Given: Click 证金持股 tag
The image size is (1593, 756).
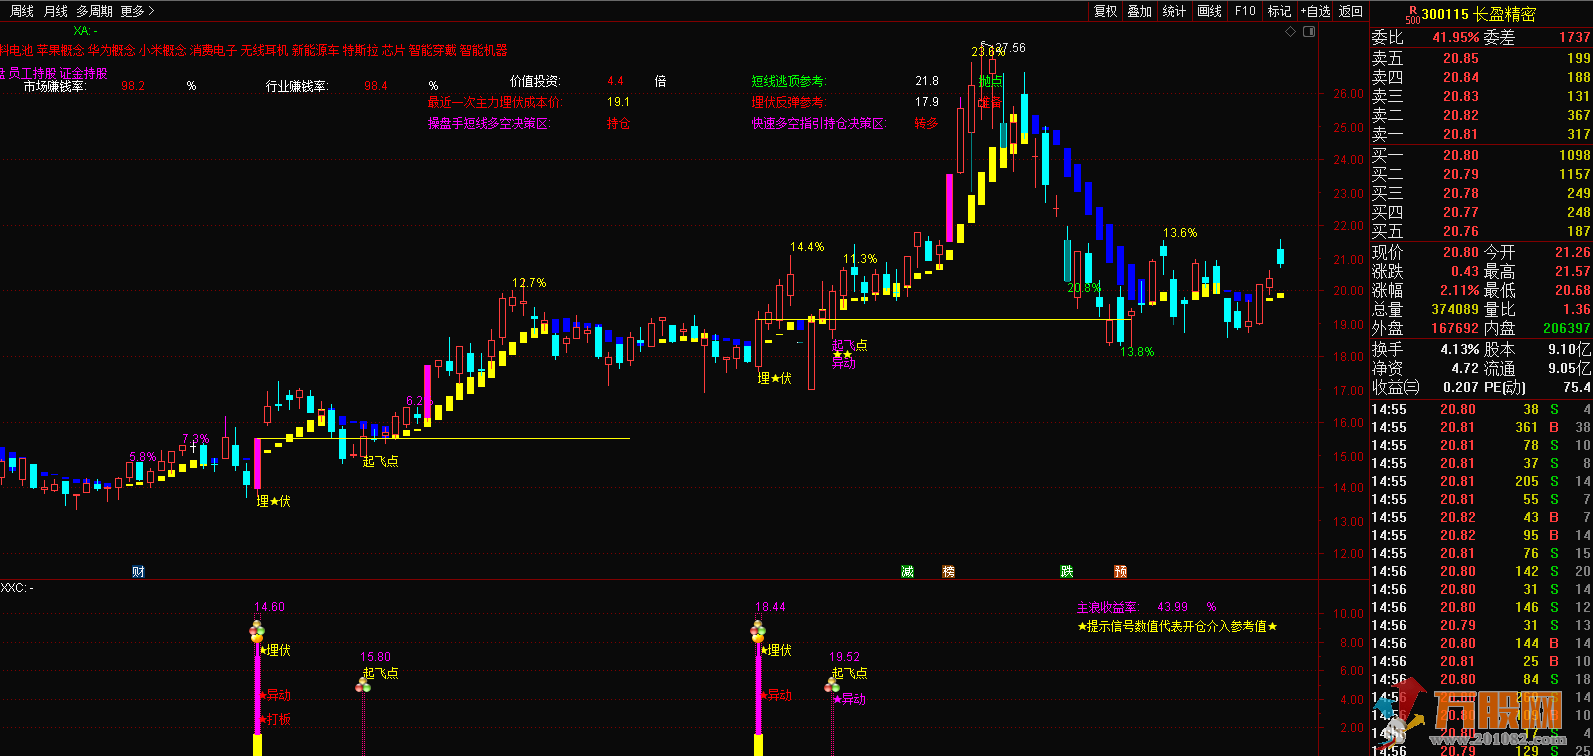Looking at the screenshot, I should pyautogui.click(x=83, y=73).
